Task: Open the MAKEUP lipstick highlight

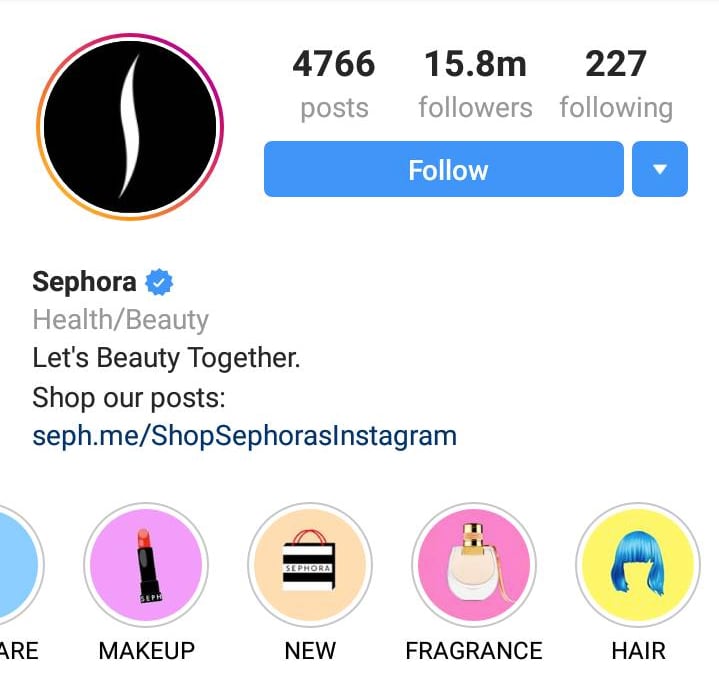Action: tap(146, 565)
